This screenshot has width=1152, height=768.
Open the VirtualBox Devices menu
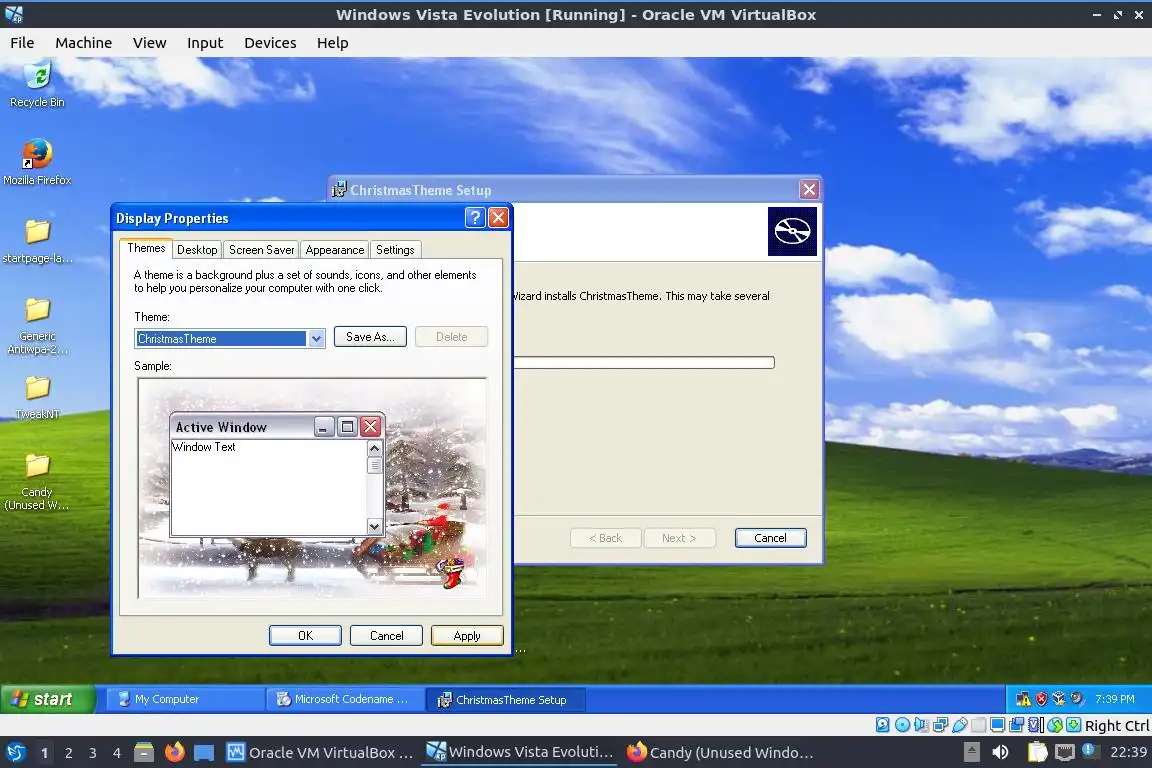click(270, 43)
